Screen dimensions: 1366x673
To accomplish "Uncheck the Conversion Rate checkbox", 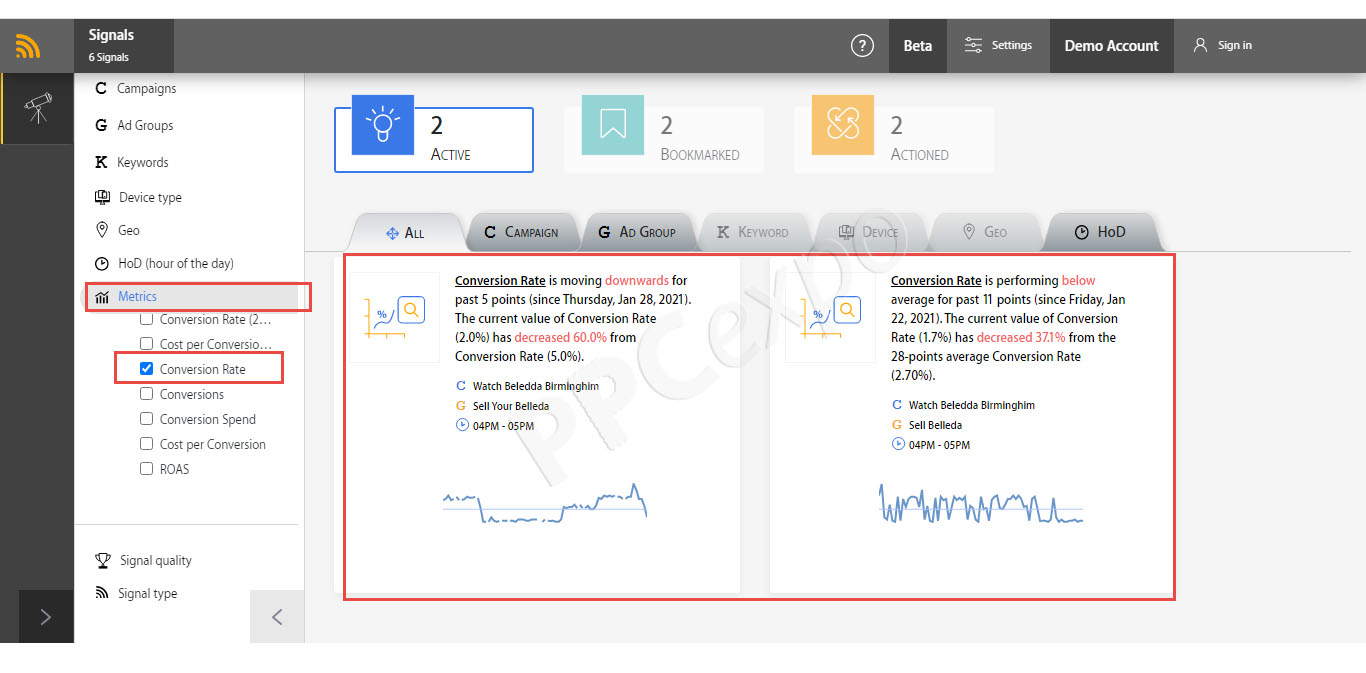I will [147, 369].
